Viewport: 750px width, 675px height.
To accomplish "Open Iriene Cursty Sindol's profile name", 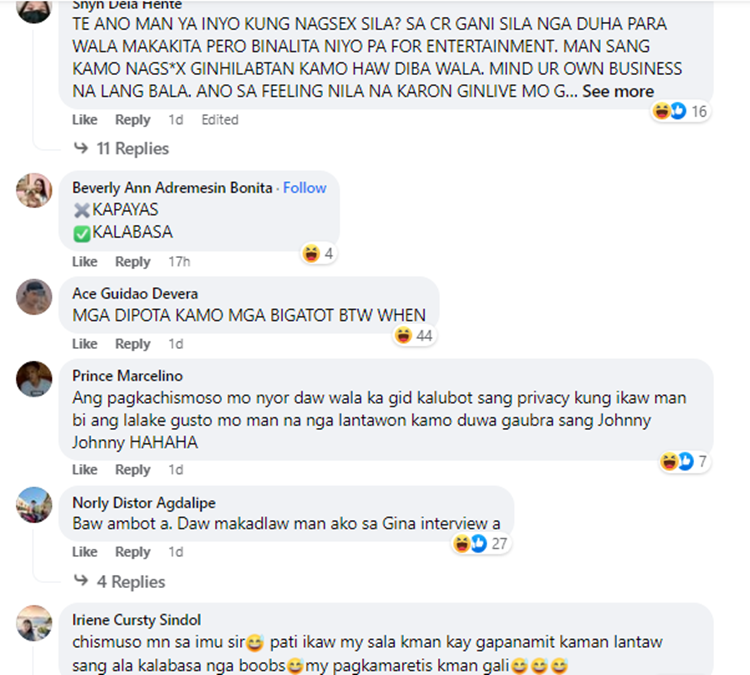I will pos(136,620).
